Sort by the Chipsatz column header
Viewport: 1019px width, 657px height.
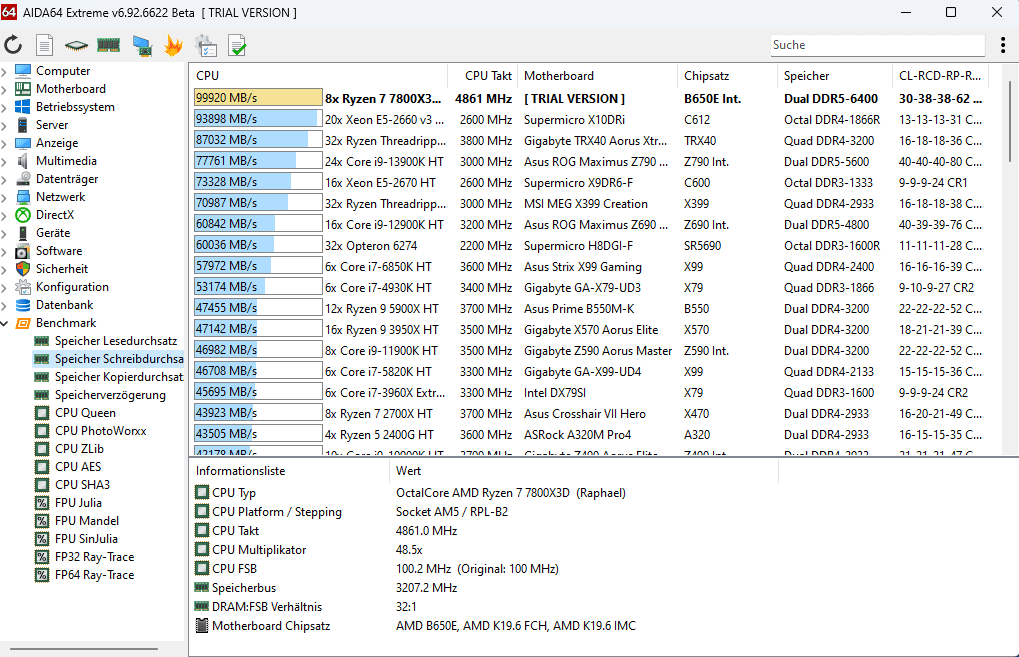(727, 75)
